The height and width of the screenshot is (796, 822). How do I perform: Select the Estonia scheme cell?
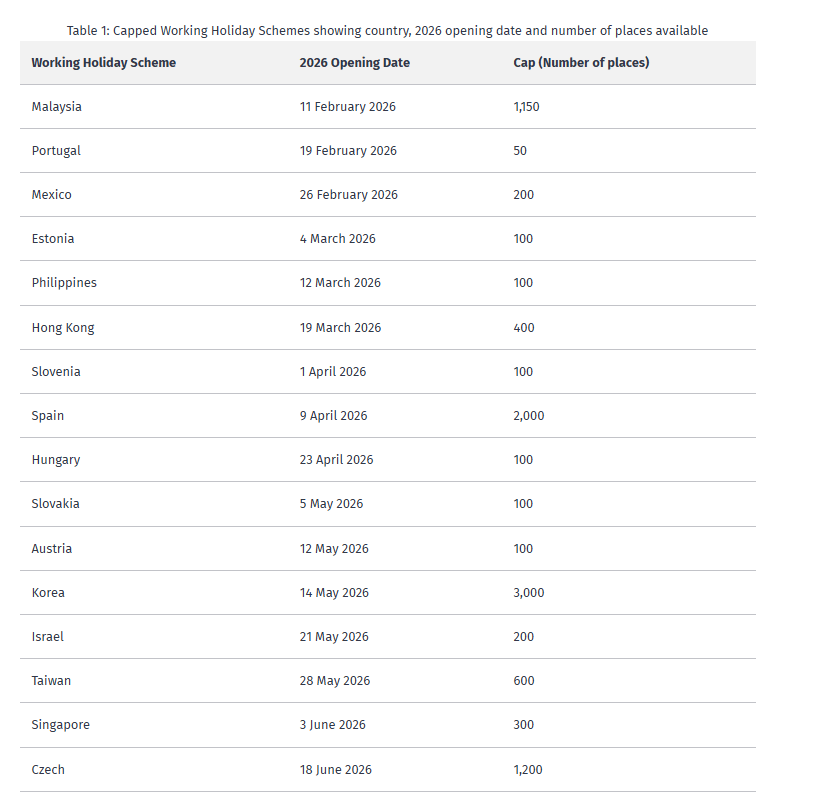[x=53, y=239]
